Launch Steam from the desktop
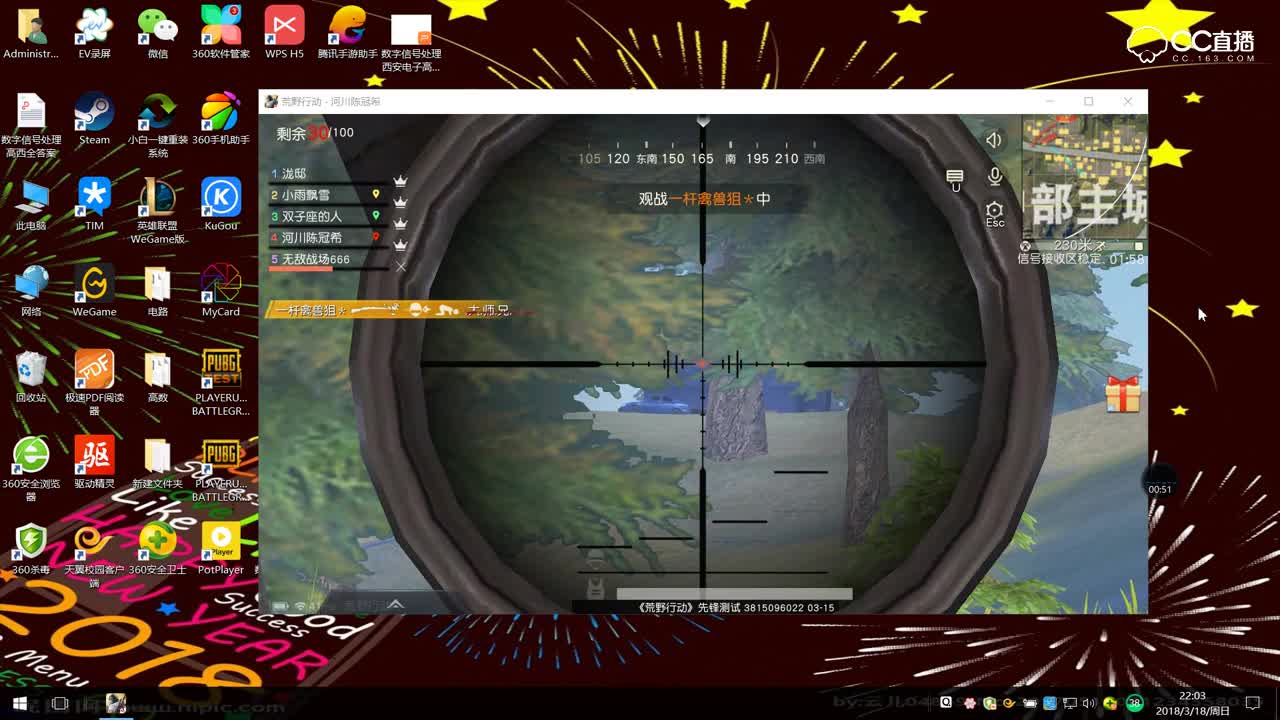The height and width of the screenshot is (720, 1280). [94, 120]
